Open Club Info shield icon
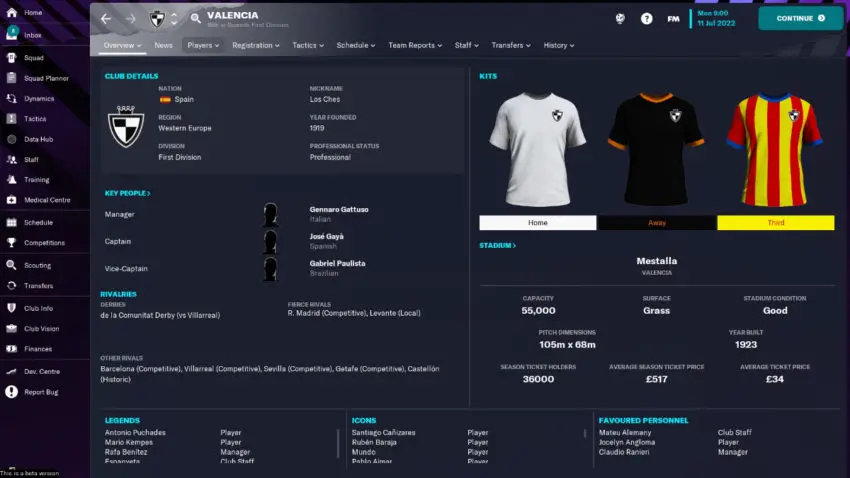The width and height of the screenshot is (850, 478). point(11,308)
